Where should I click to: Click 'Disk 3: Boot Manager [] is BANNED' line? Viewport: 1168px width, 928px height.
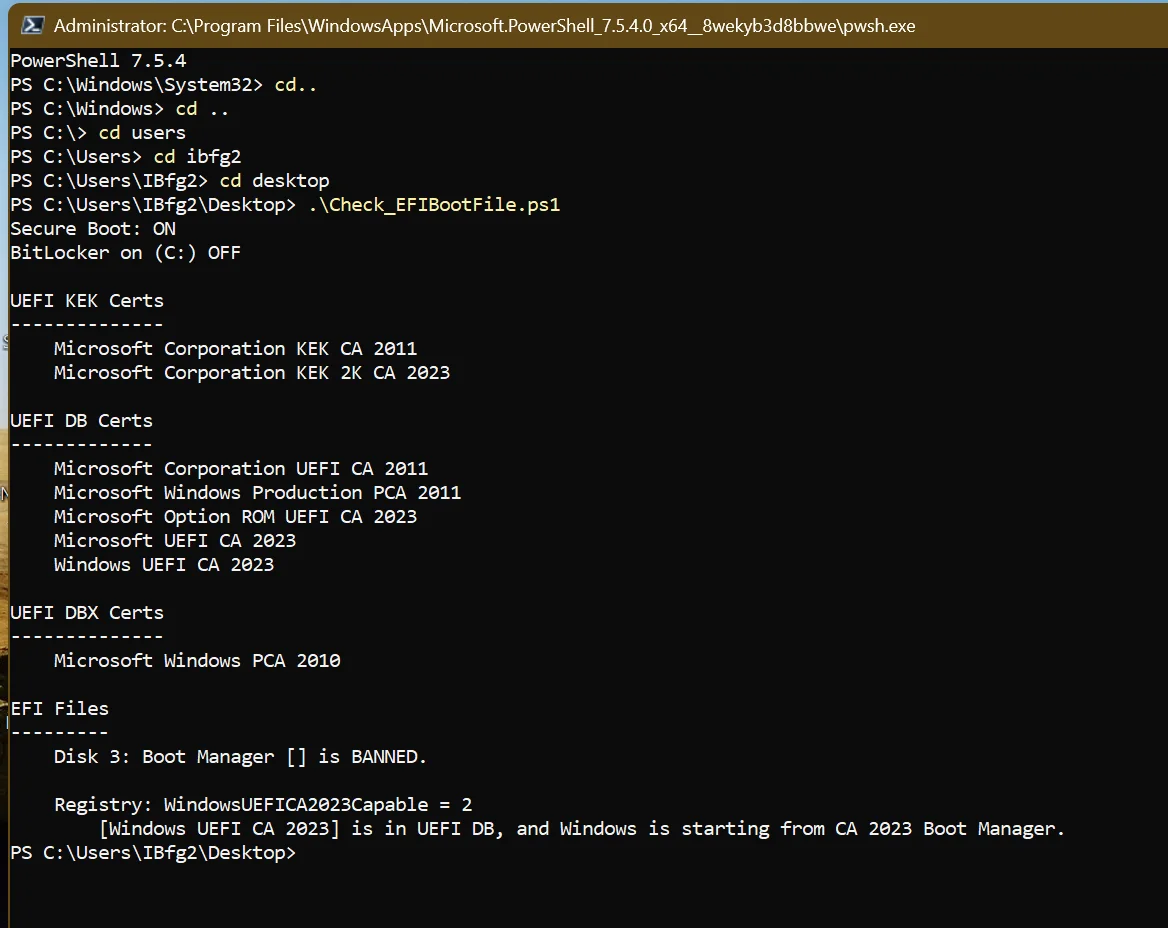point(240,757)
